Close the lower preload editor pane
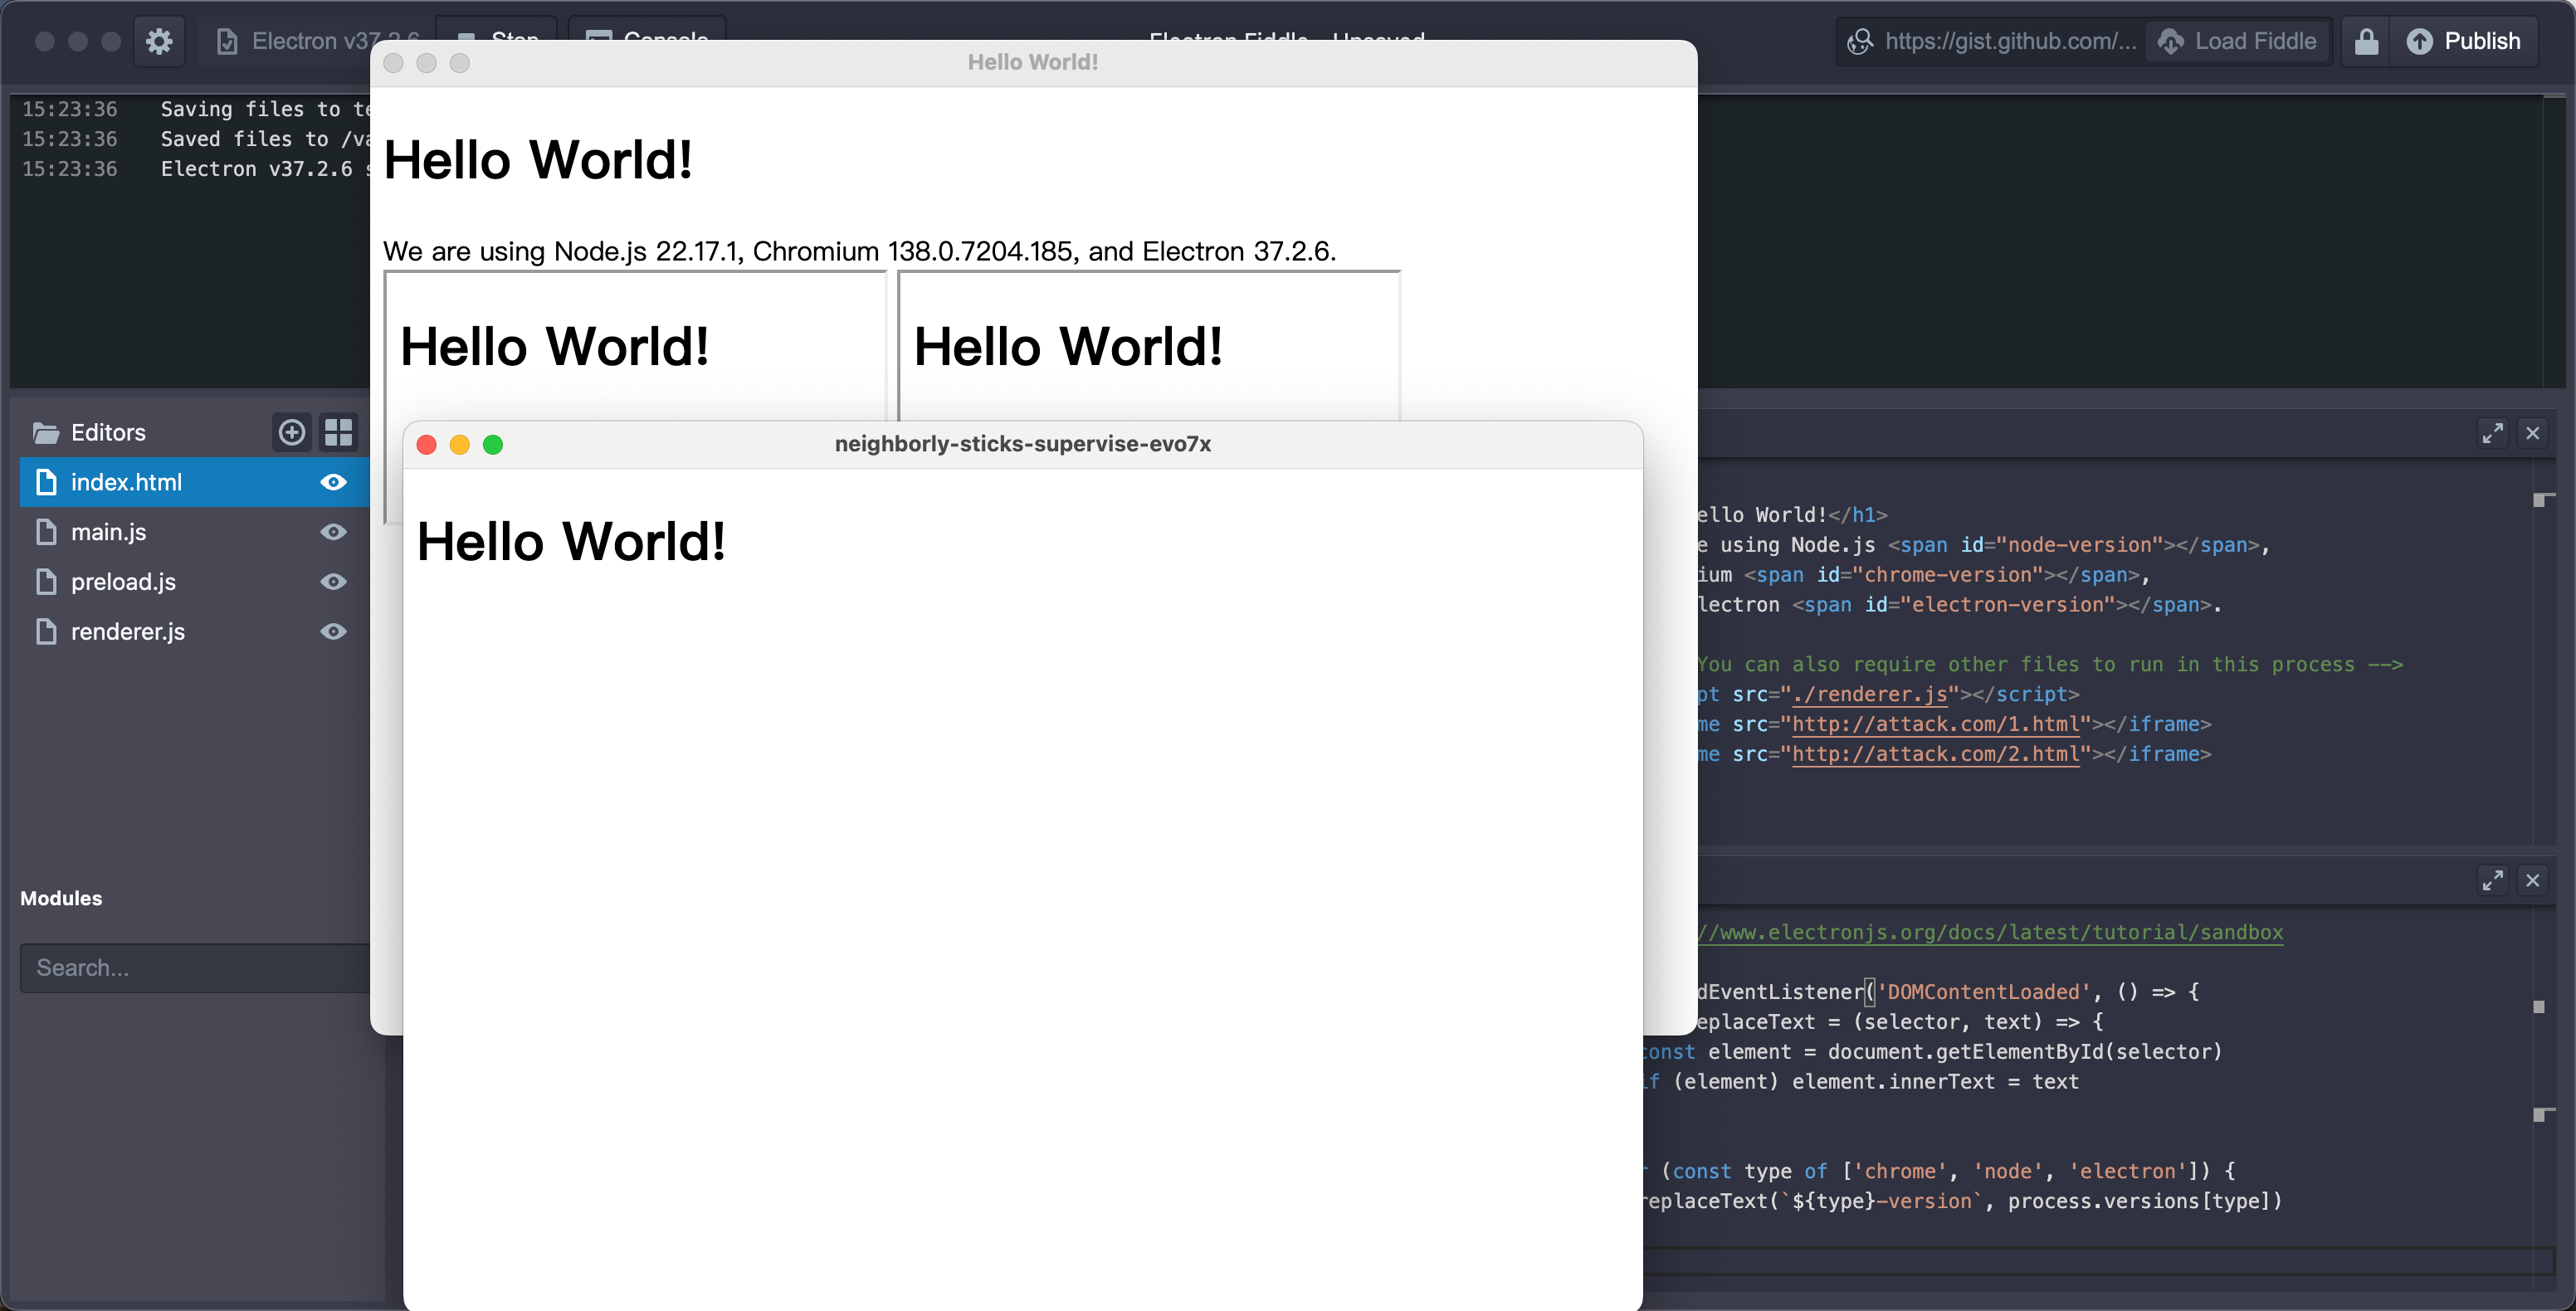2576x1311 pixels. (x=2532, y=880)
